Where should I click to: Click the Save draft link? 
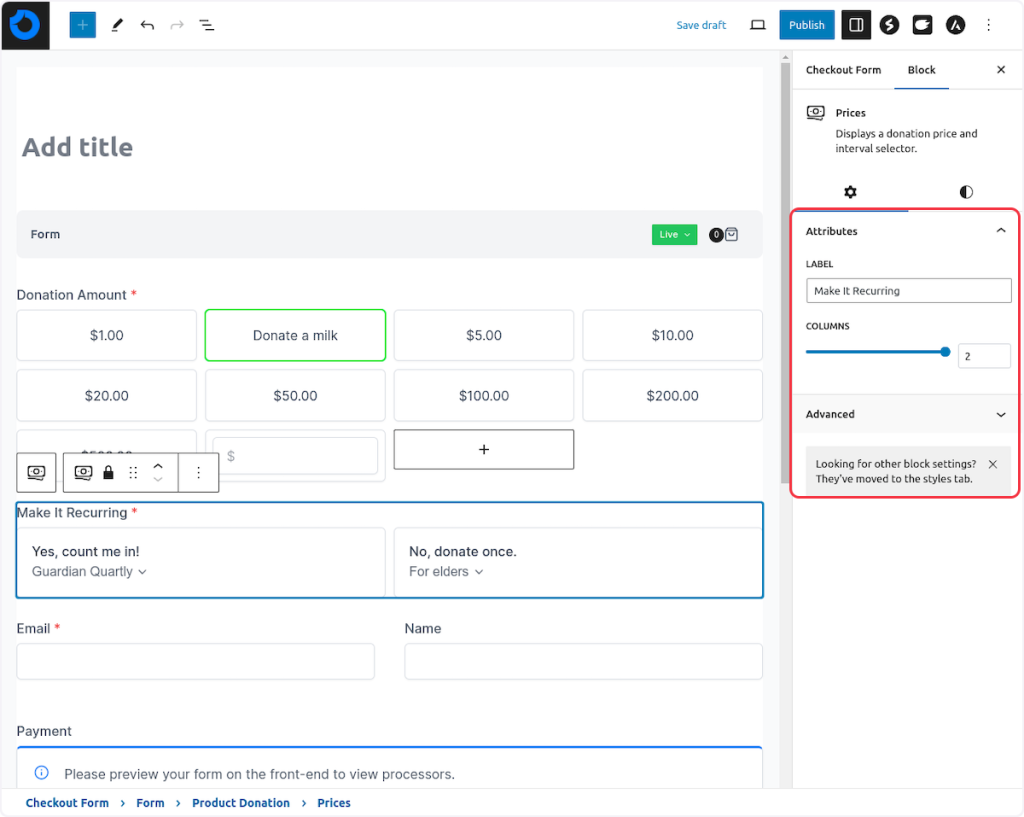(x=701, y=25)
